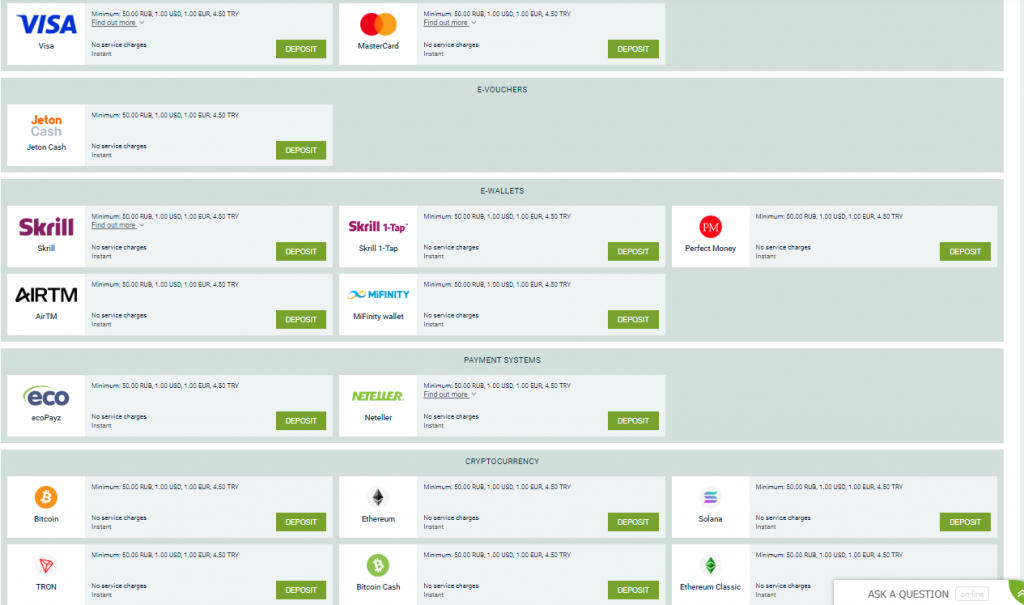Open the Ask a Question chat

click(x=908, y=594)
